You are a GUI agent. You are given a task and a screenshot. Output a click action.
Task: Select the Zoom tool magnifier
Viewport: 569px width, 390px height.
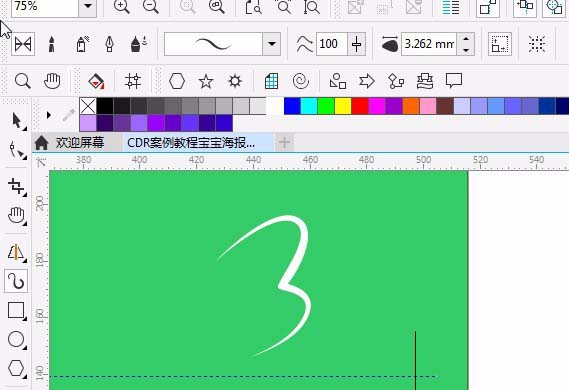tap(22, 81)
